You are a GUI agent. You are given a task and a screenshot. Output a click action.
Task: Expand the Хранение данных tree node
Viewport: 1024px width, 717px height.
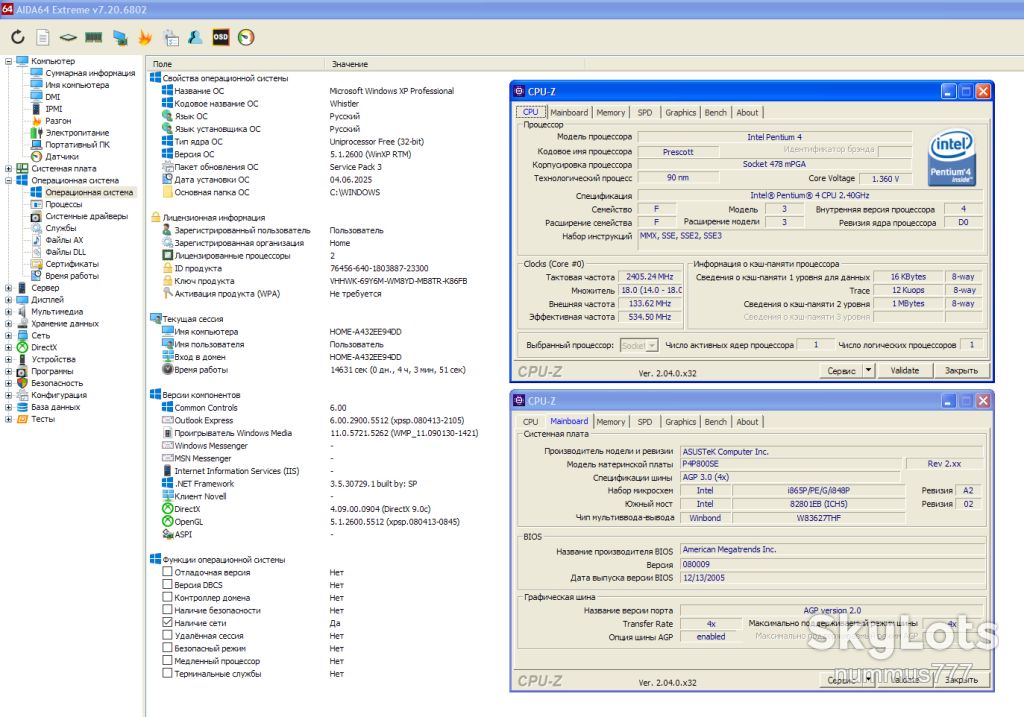[x=8, y=324]
